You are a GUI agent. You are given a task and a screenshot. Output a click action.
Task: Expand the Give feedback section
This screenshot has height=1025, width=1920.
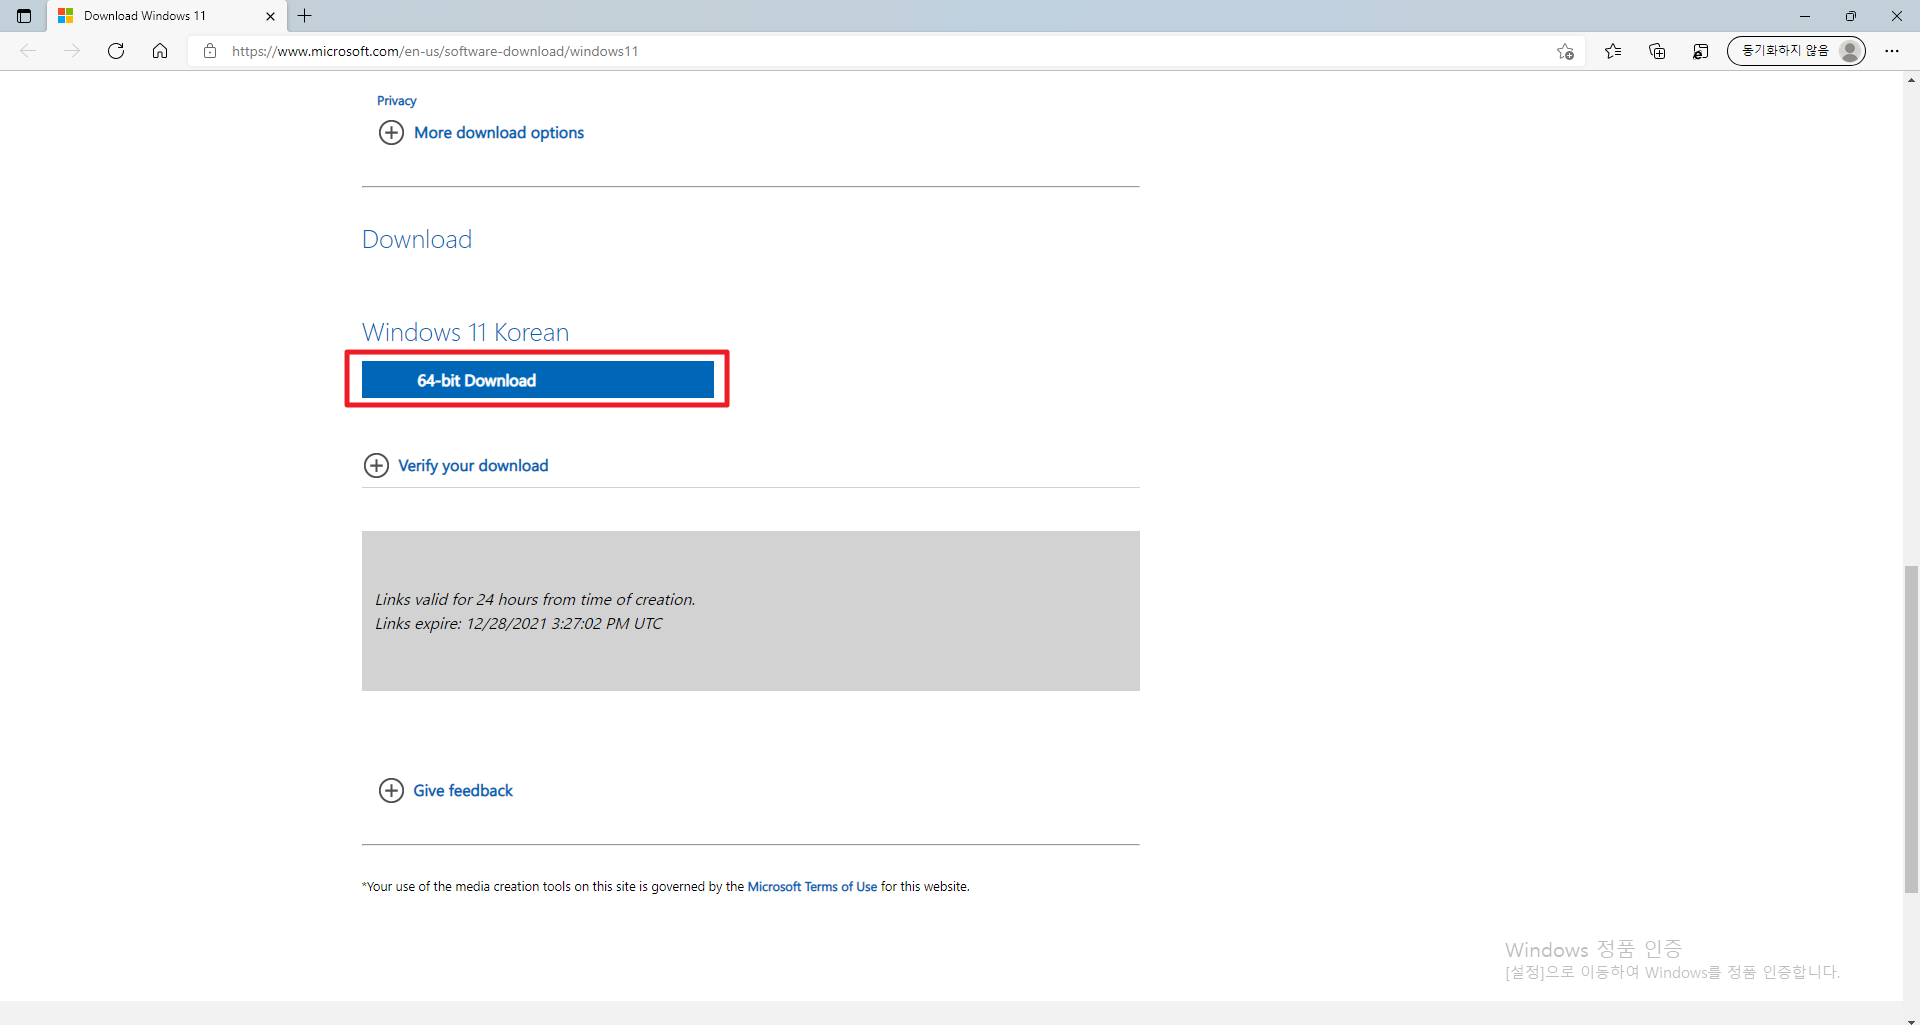click(x=446, y=791)
